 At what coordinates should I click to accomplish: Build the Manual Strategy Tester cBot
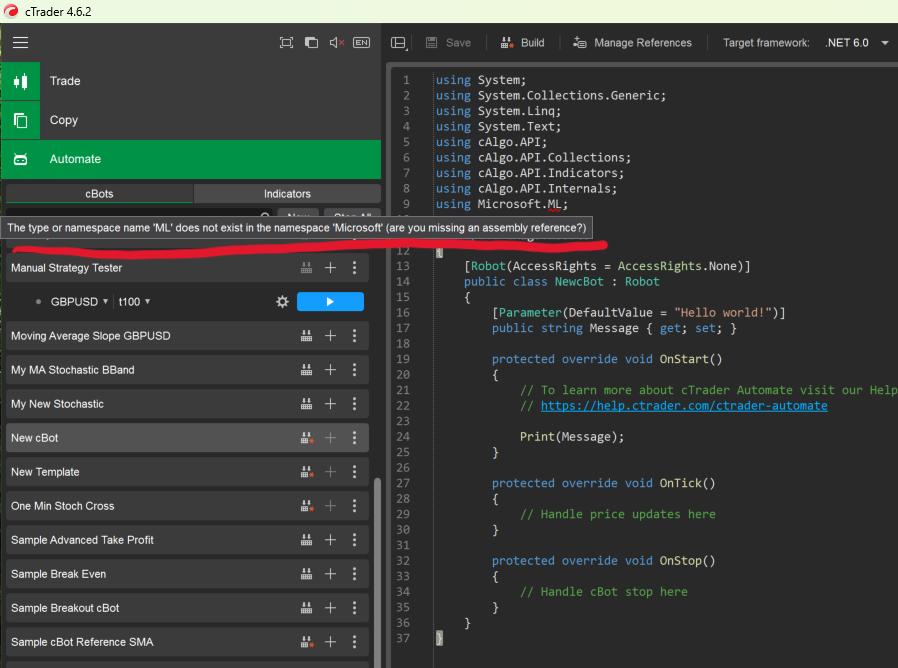coord(306,268)
